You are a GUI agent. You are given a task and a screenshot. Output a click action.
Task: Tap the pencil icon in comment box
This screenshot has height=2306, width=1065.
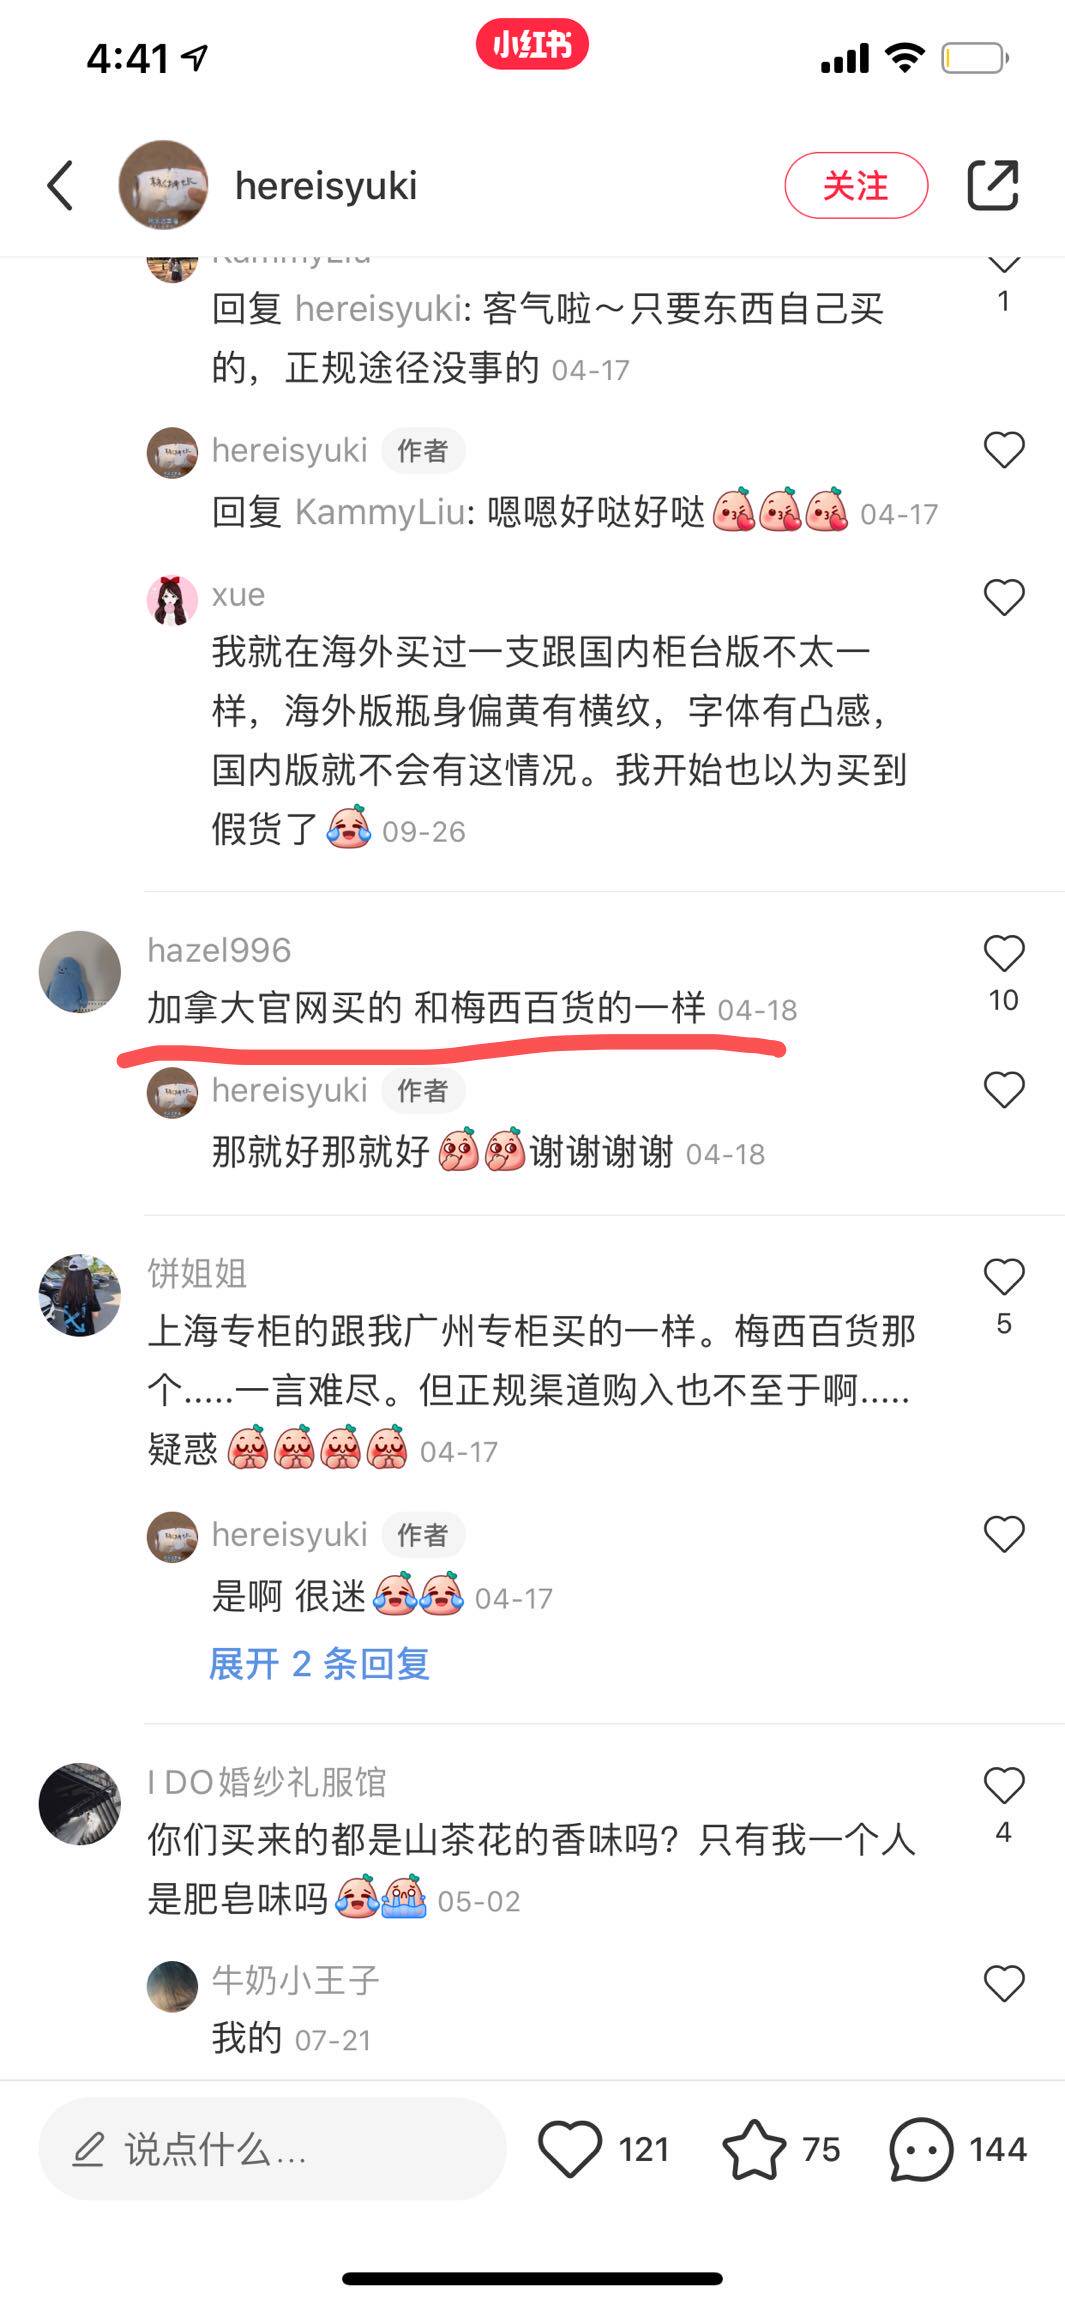click(x=89, y=2148)
